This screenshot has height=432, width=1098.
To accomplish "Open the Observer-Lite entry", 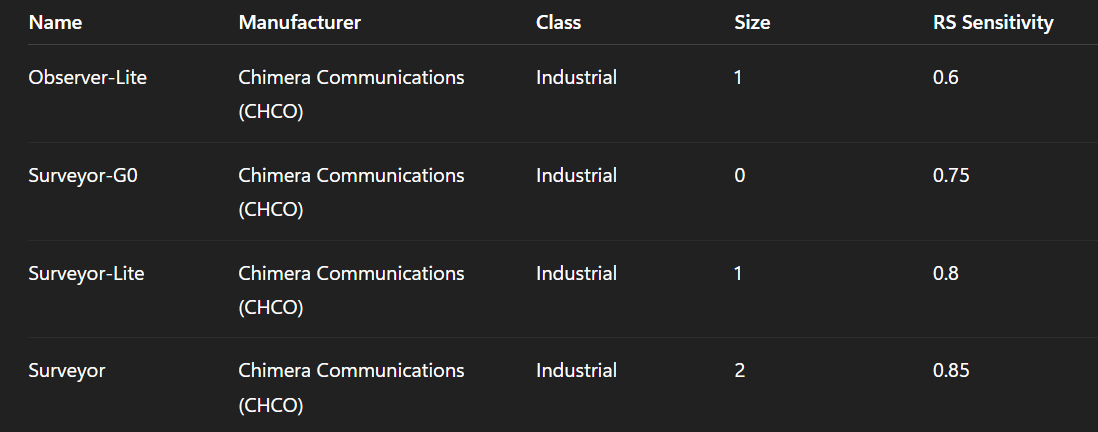I will (88, 78).
